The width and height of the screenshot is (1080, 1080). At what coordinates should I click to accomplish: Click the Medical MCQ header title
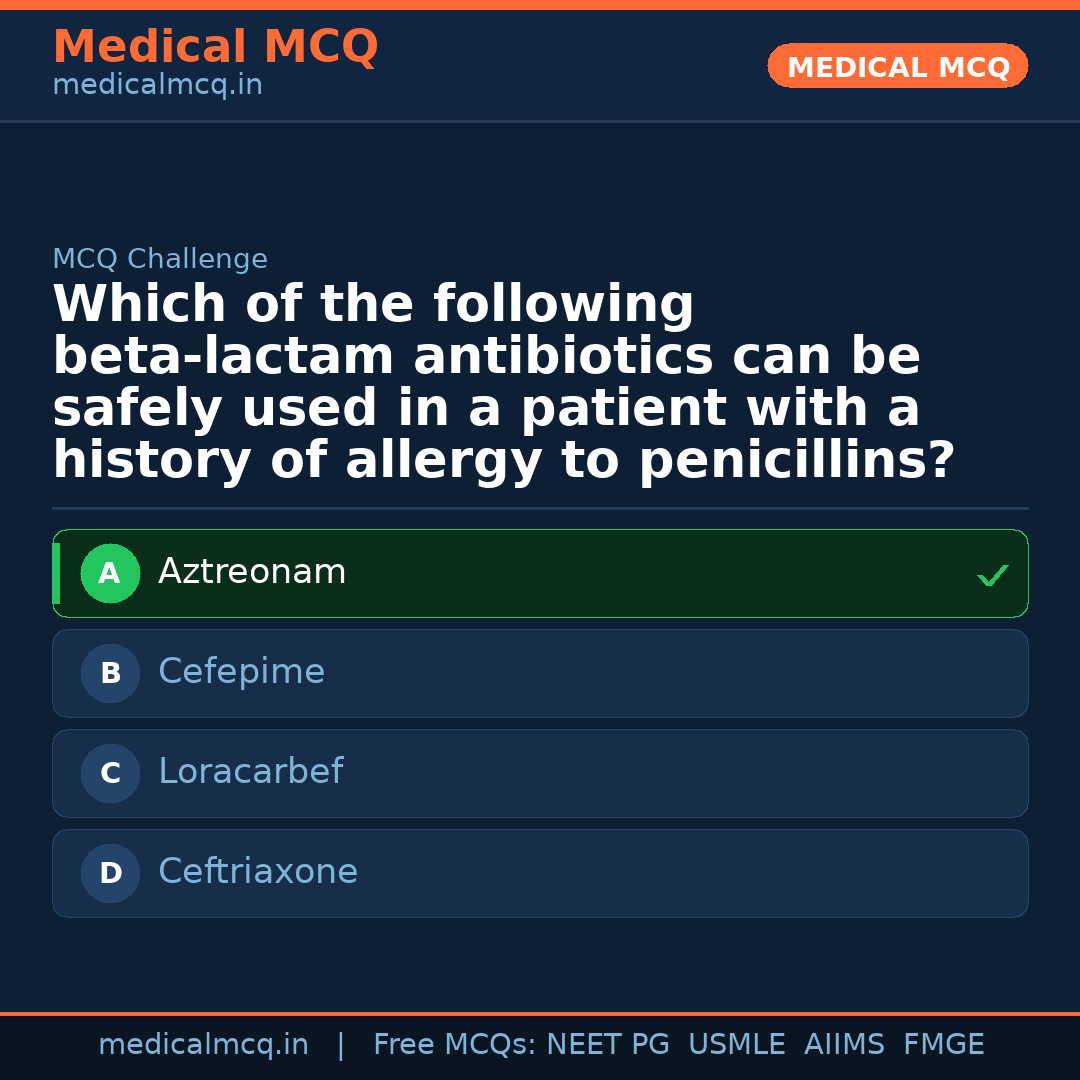pos(215,47)
